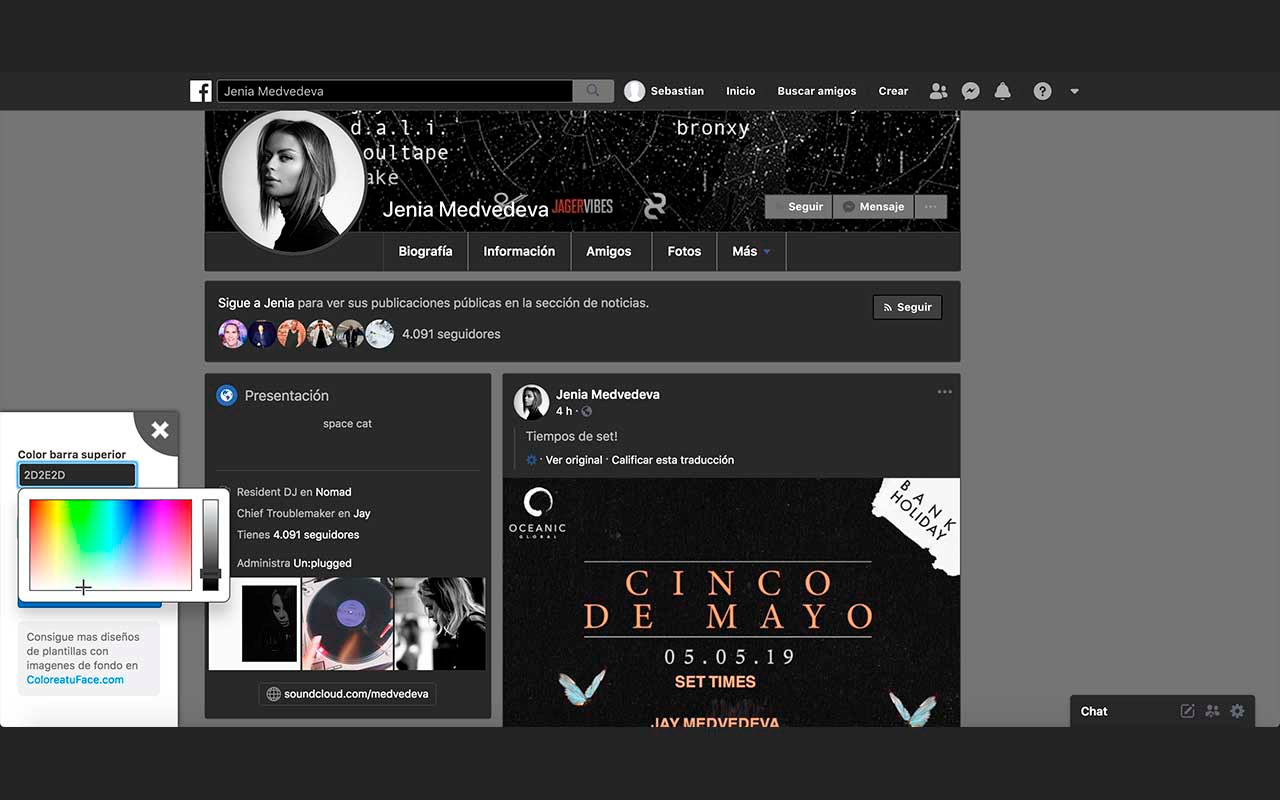The image size is (1280, 800).
Task: Click Calificar esta traducción link
Action: [673, 460]
